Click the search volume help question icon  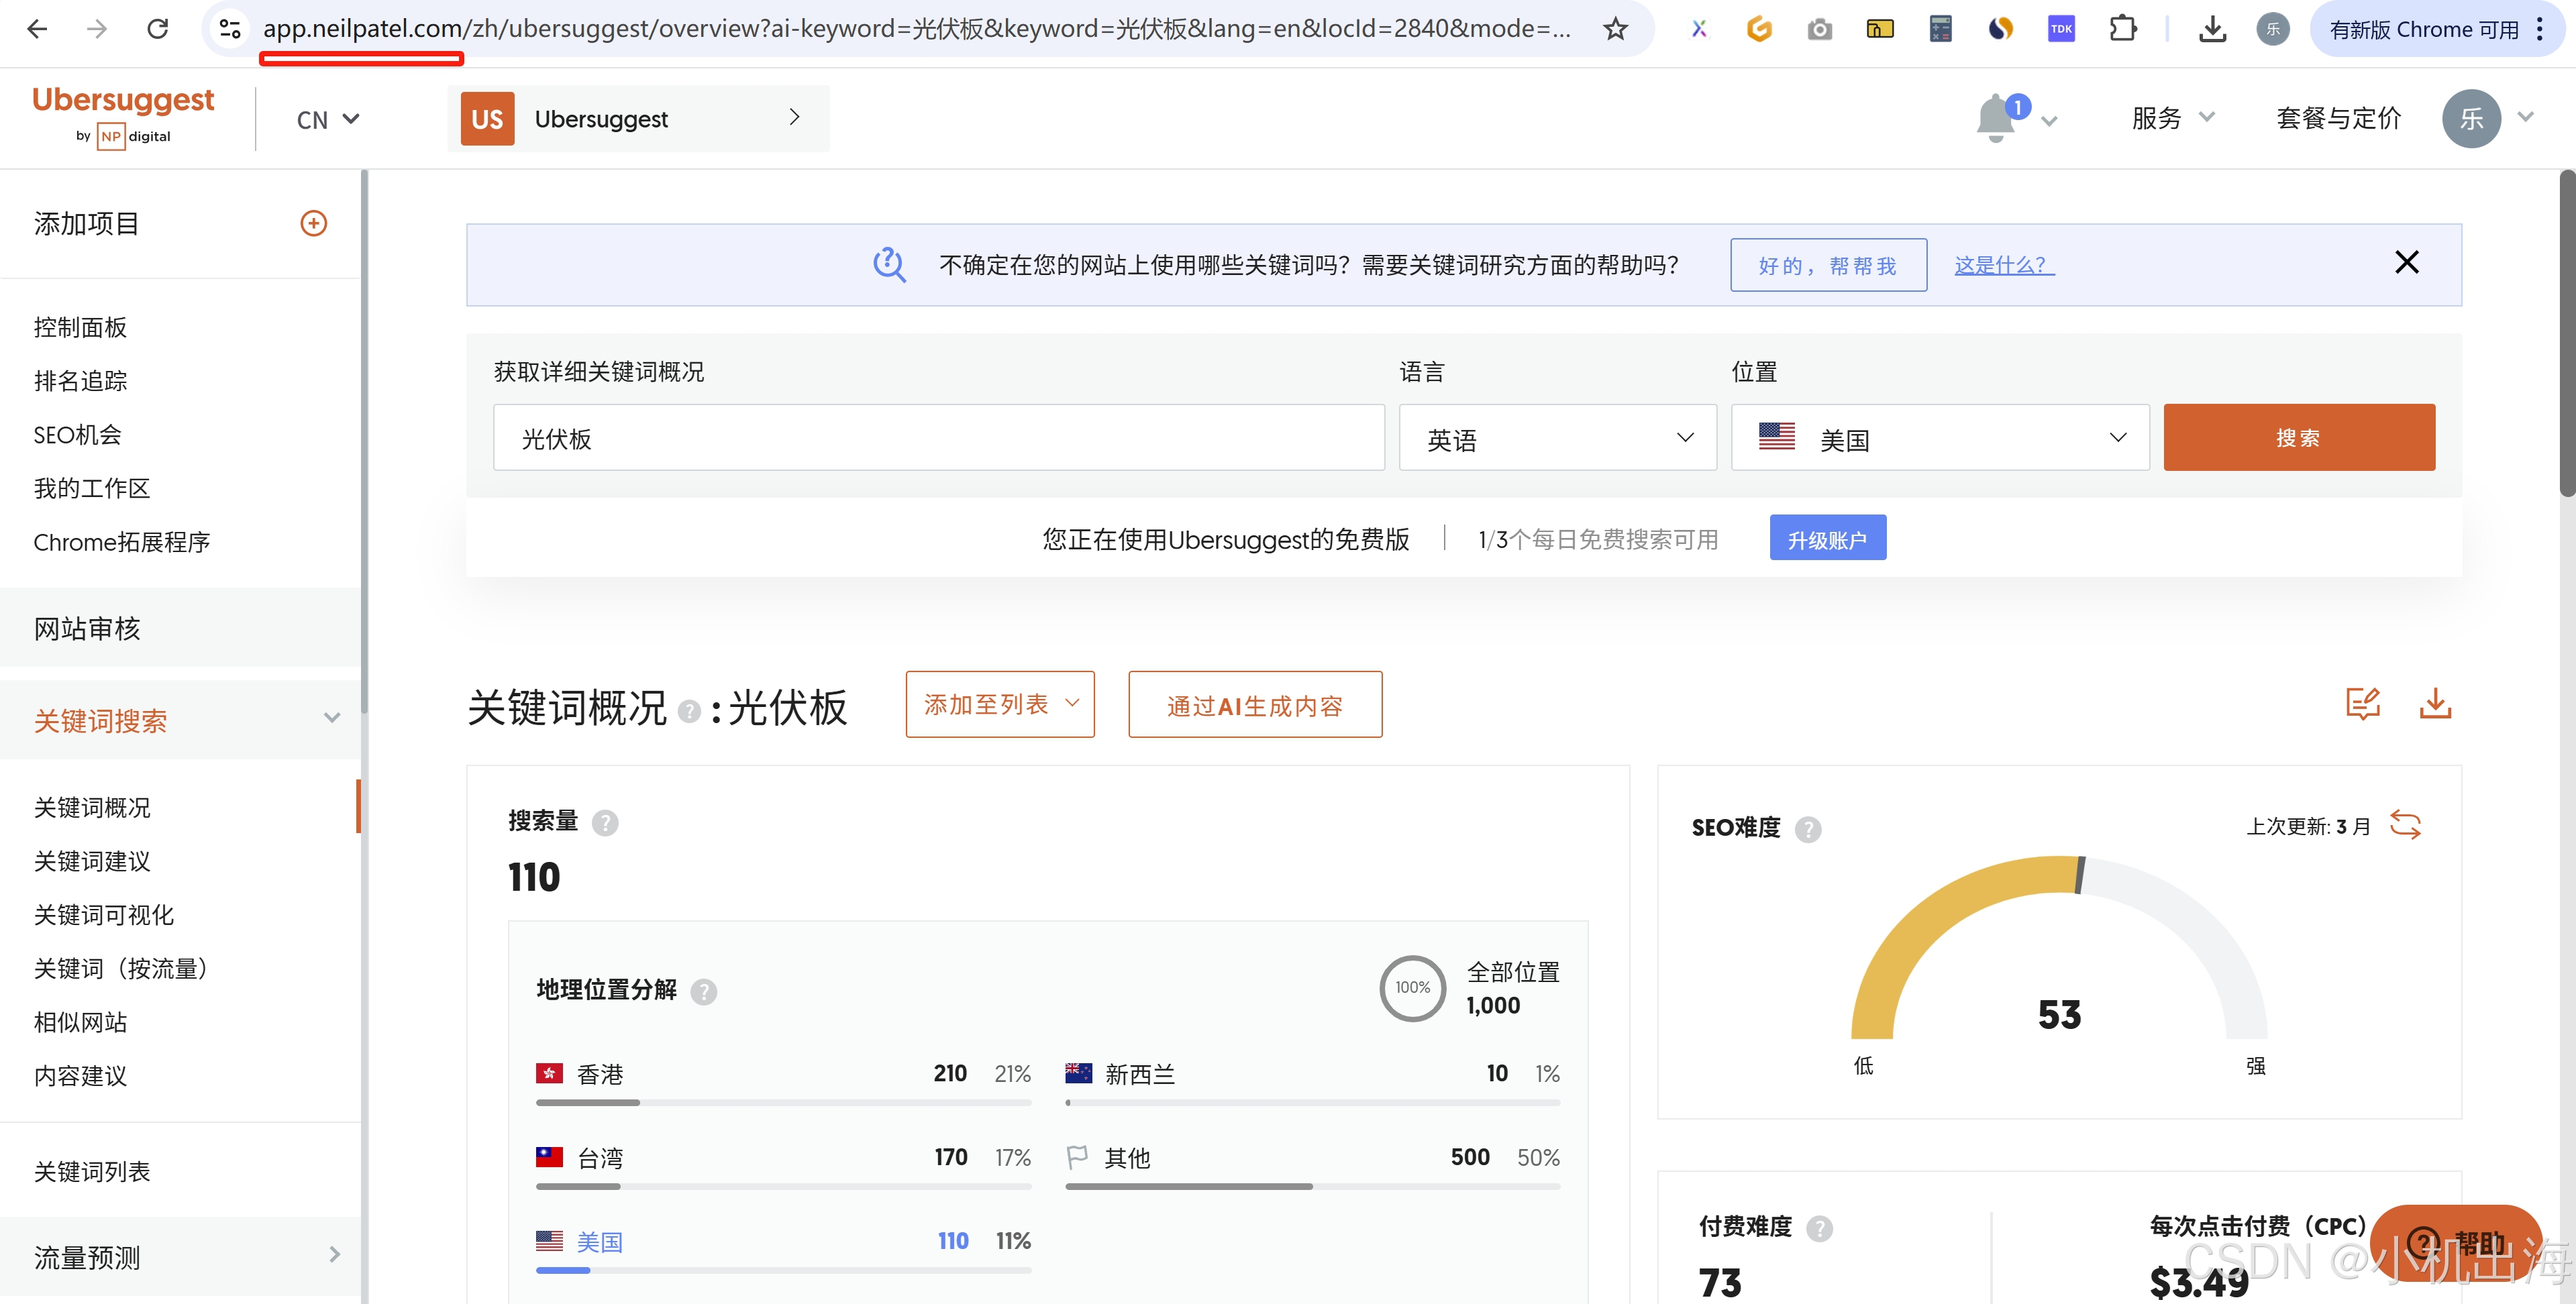coord(605,822)
